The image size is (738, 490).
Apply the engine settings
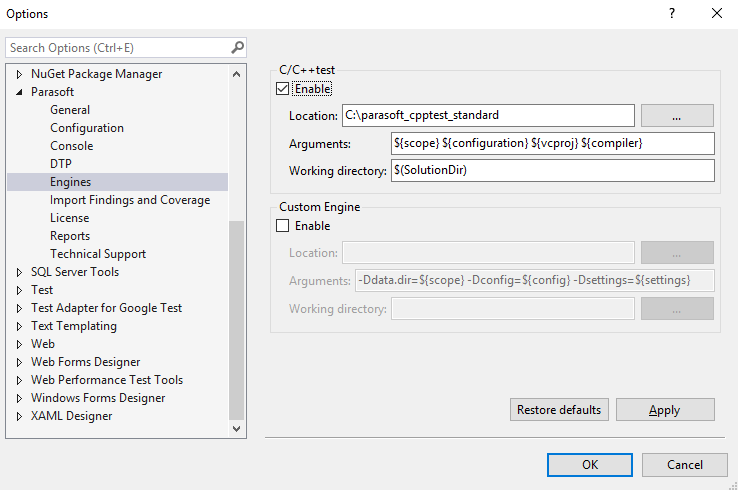(665, 410)
